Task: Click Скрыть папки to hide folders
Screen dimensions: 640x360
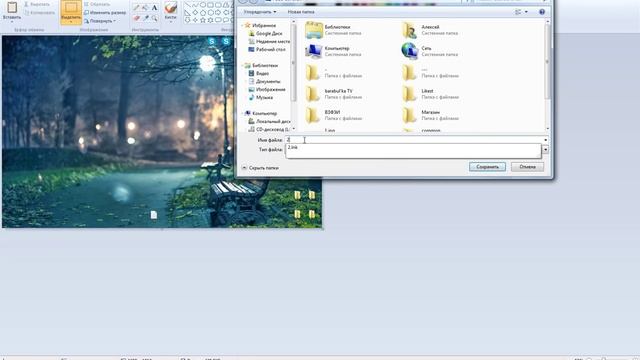Action: pyautogui.click(x=260, y=168)
